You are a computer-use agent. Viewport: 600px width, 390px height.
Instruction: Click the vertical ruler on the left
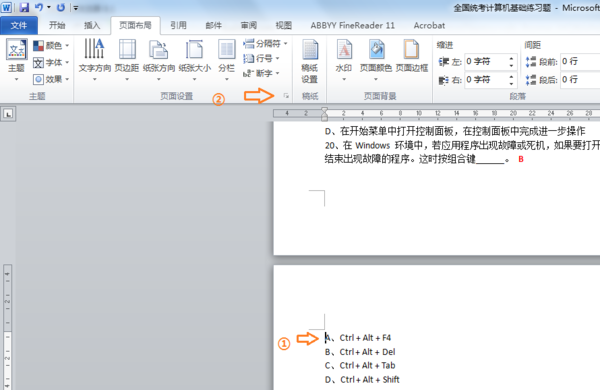coord(7,327)
